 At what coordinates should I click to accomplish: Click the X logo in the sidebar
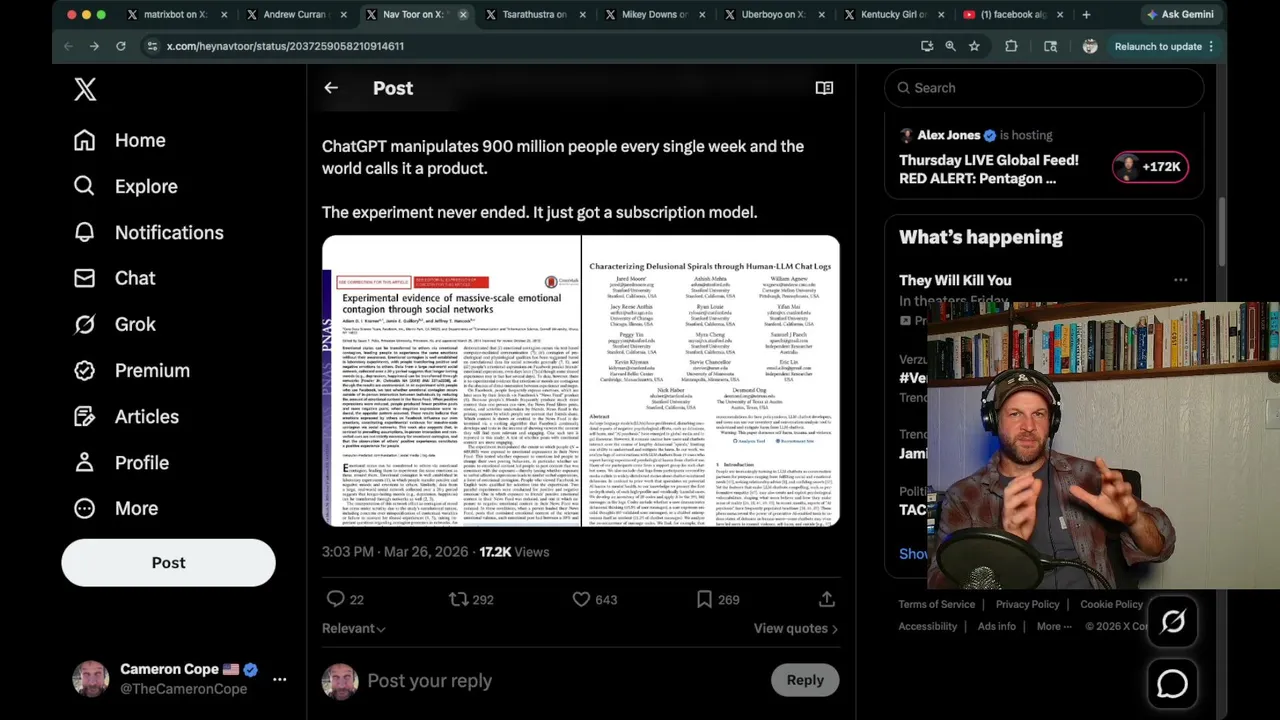point(85,89)
